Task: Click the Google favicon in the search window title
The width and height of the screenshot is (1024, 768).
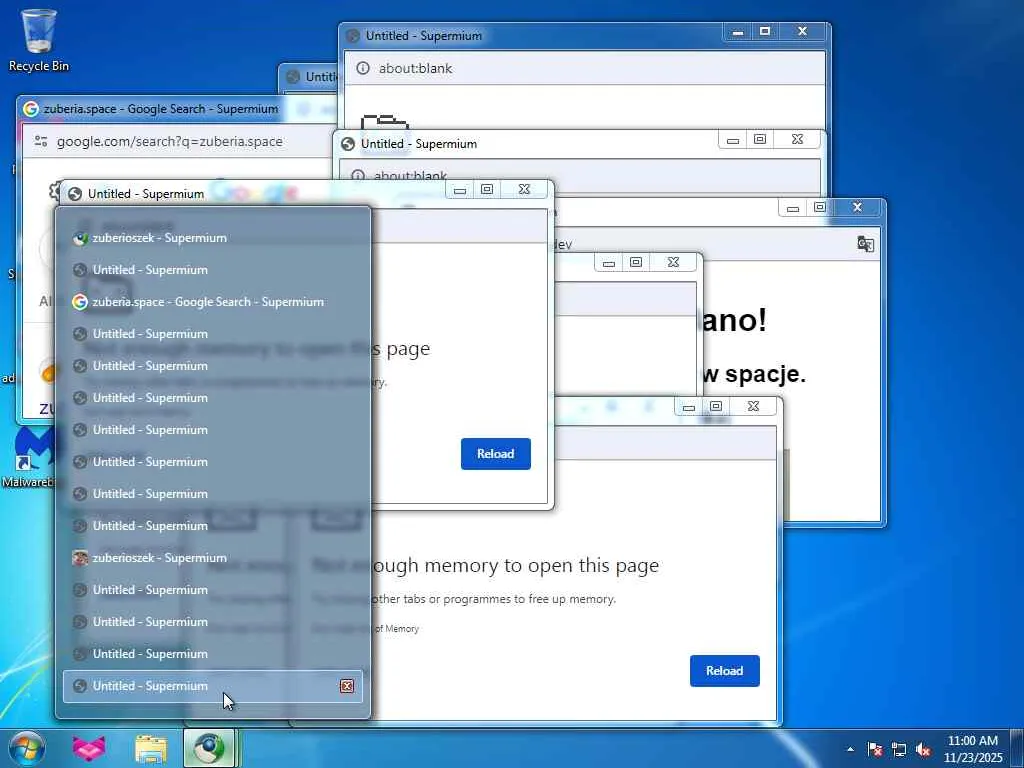Action: 30,109
